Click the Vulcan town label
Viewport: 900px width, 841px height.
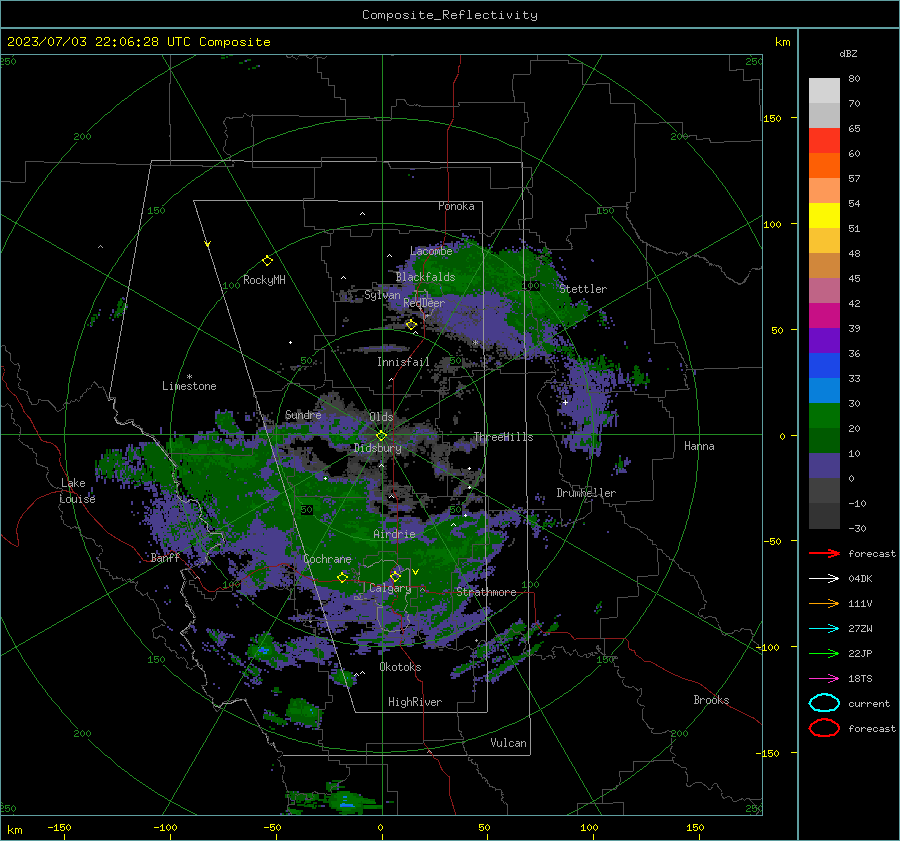pyautogui.click(x=508, y=743)
